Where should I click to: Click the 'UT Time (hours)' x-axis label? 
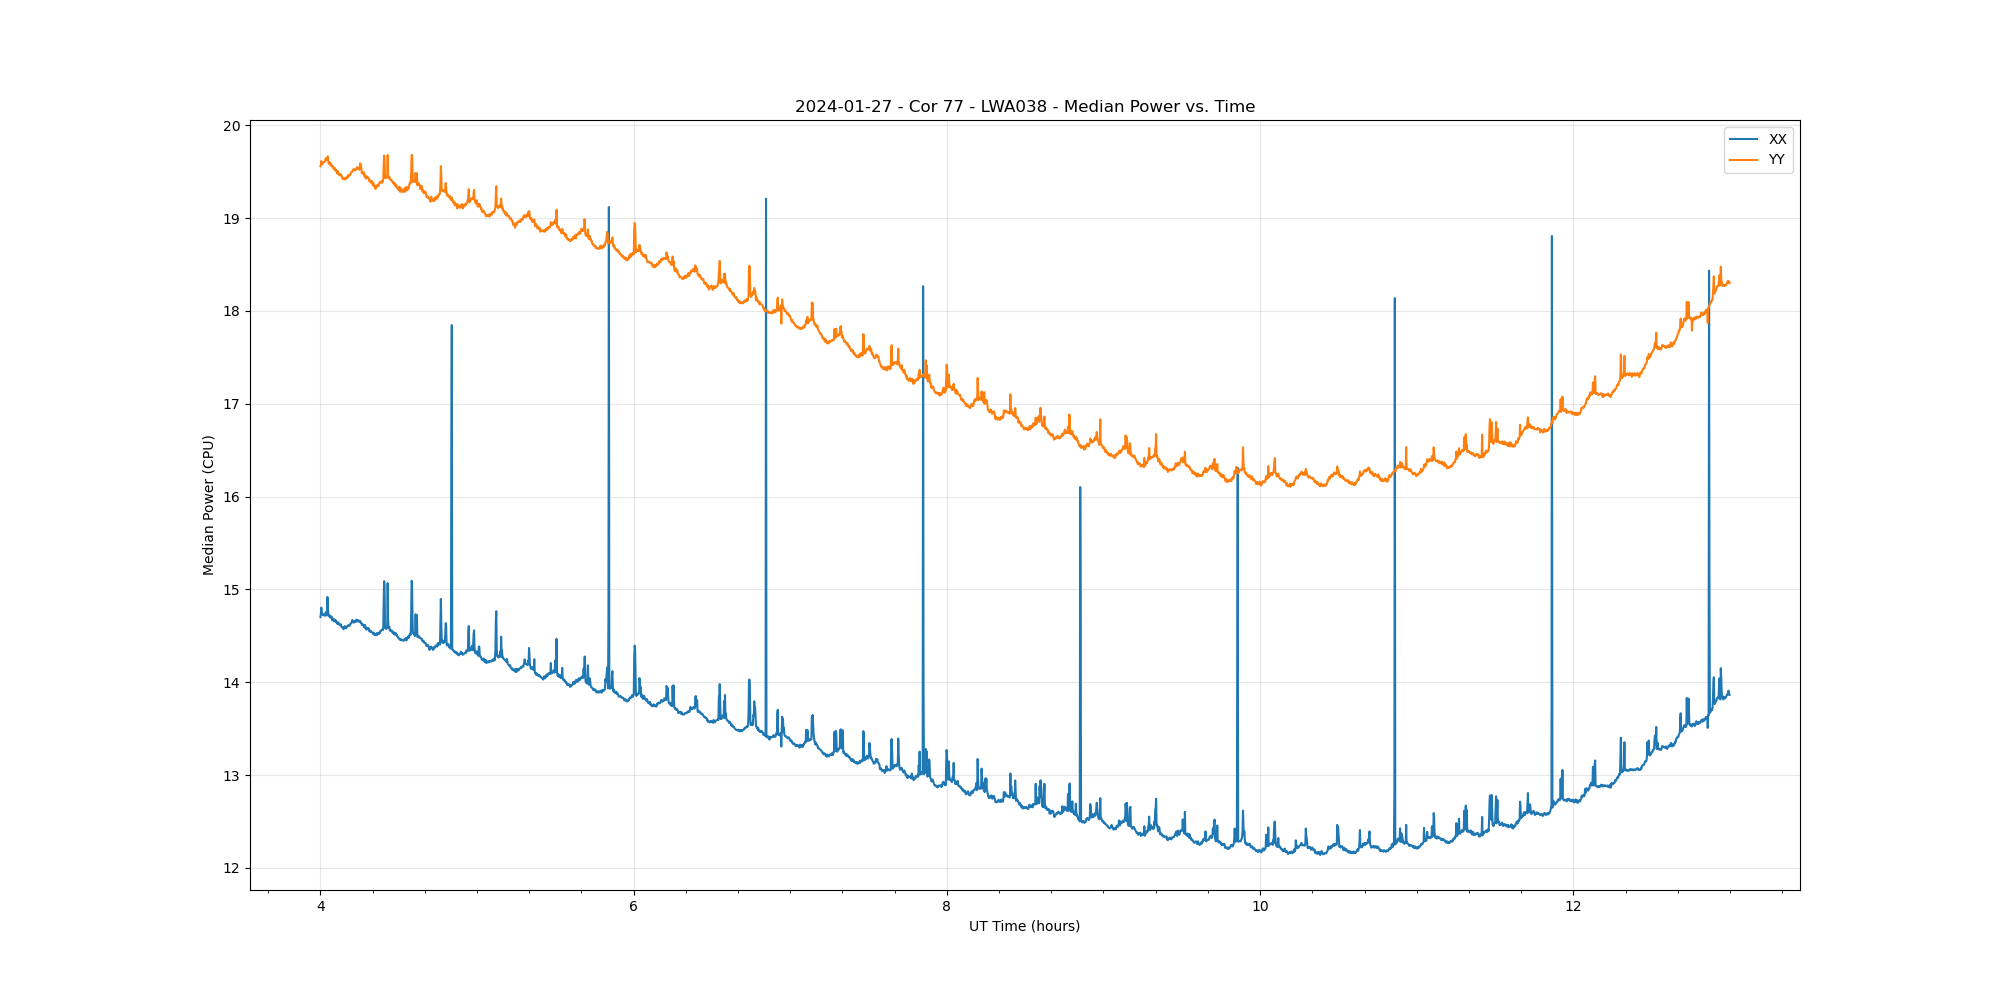(x=1024, y=926)
